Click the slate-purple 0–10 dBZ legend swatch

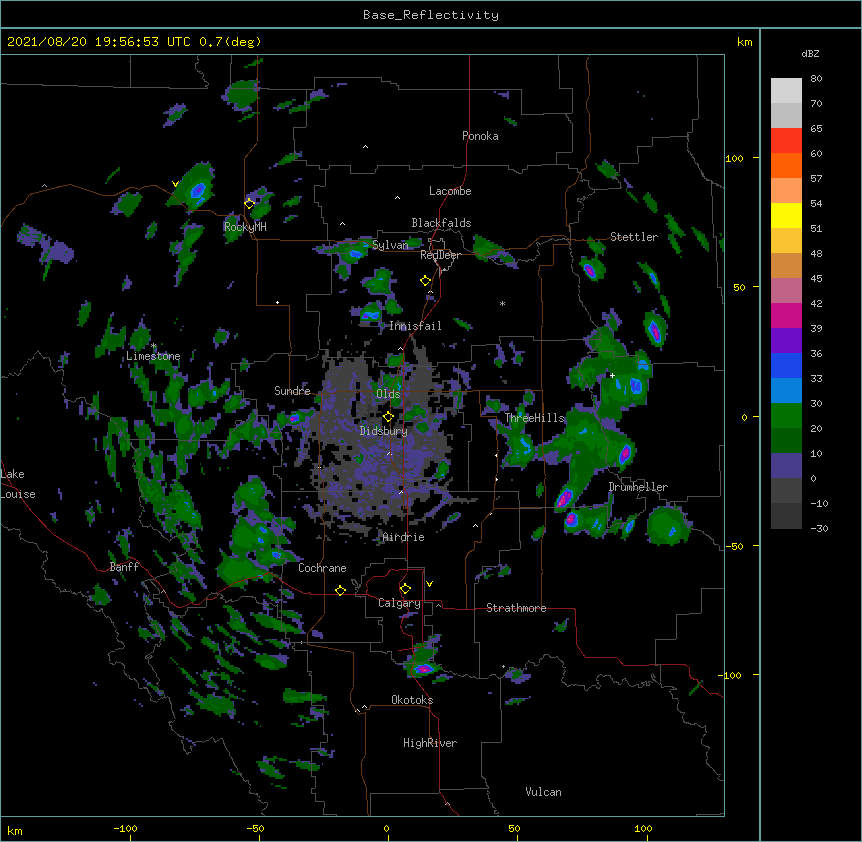tap(786, 466)
